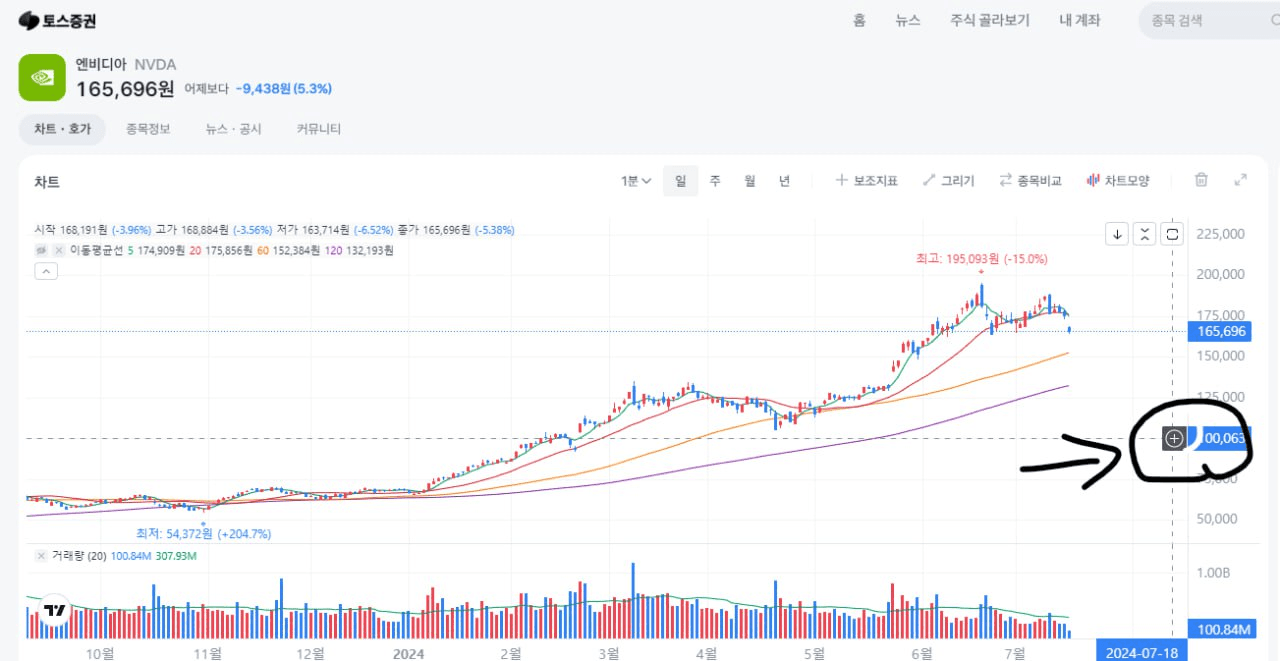Click the 20-day moving average value 175,856원
This screenshot has width=1280, height=661.
point(228,250)
